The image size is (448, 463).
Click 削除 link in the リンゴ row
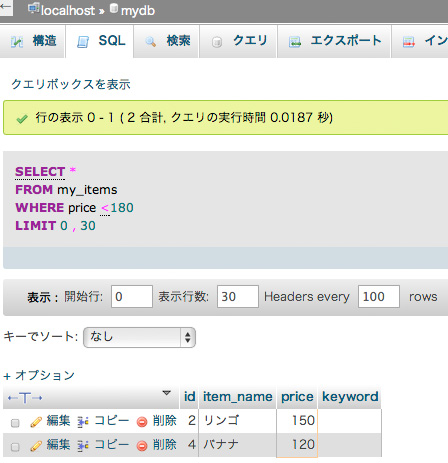[x=165, y=421]
